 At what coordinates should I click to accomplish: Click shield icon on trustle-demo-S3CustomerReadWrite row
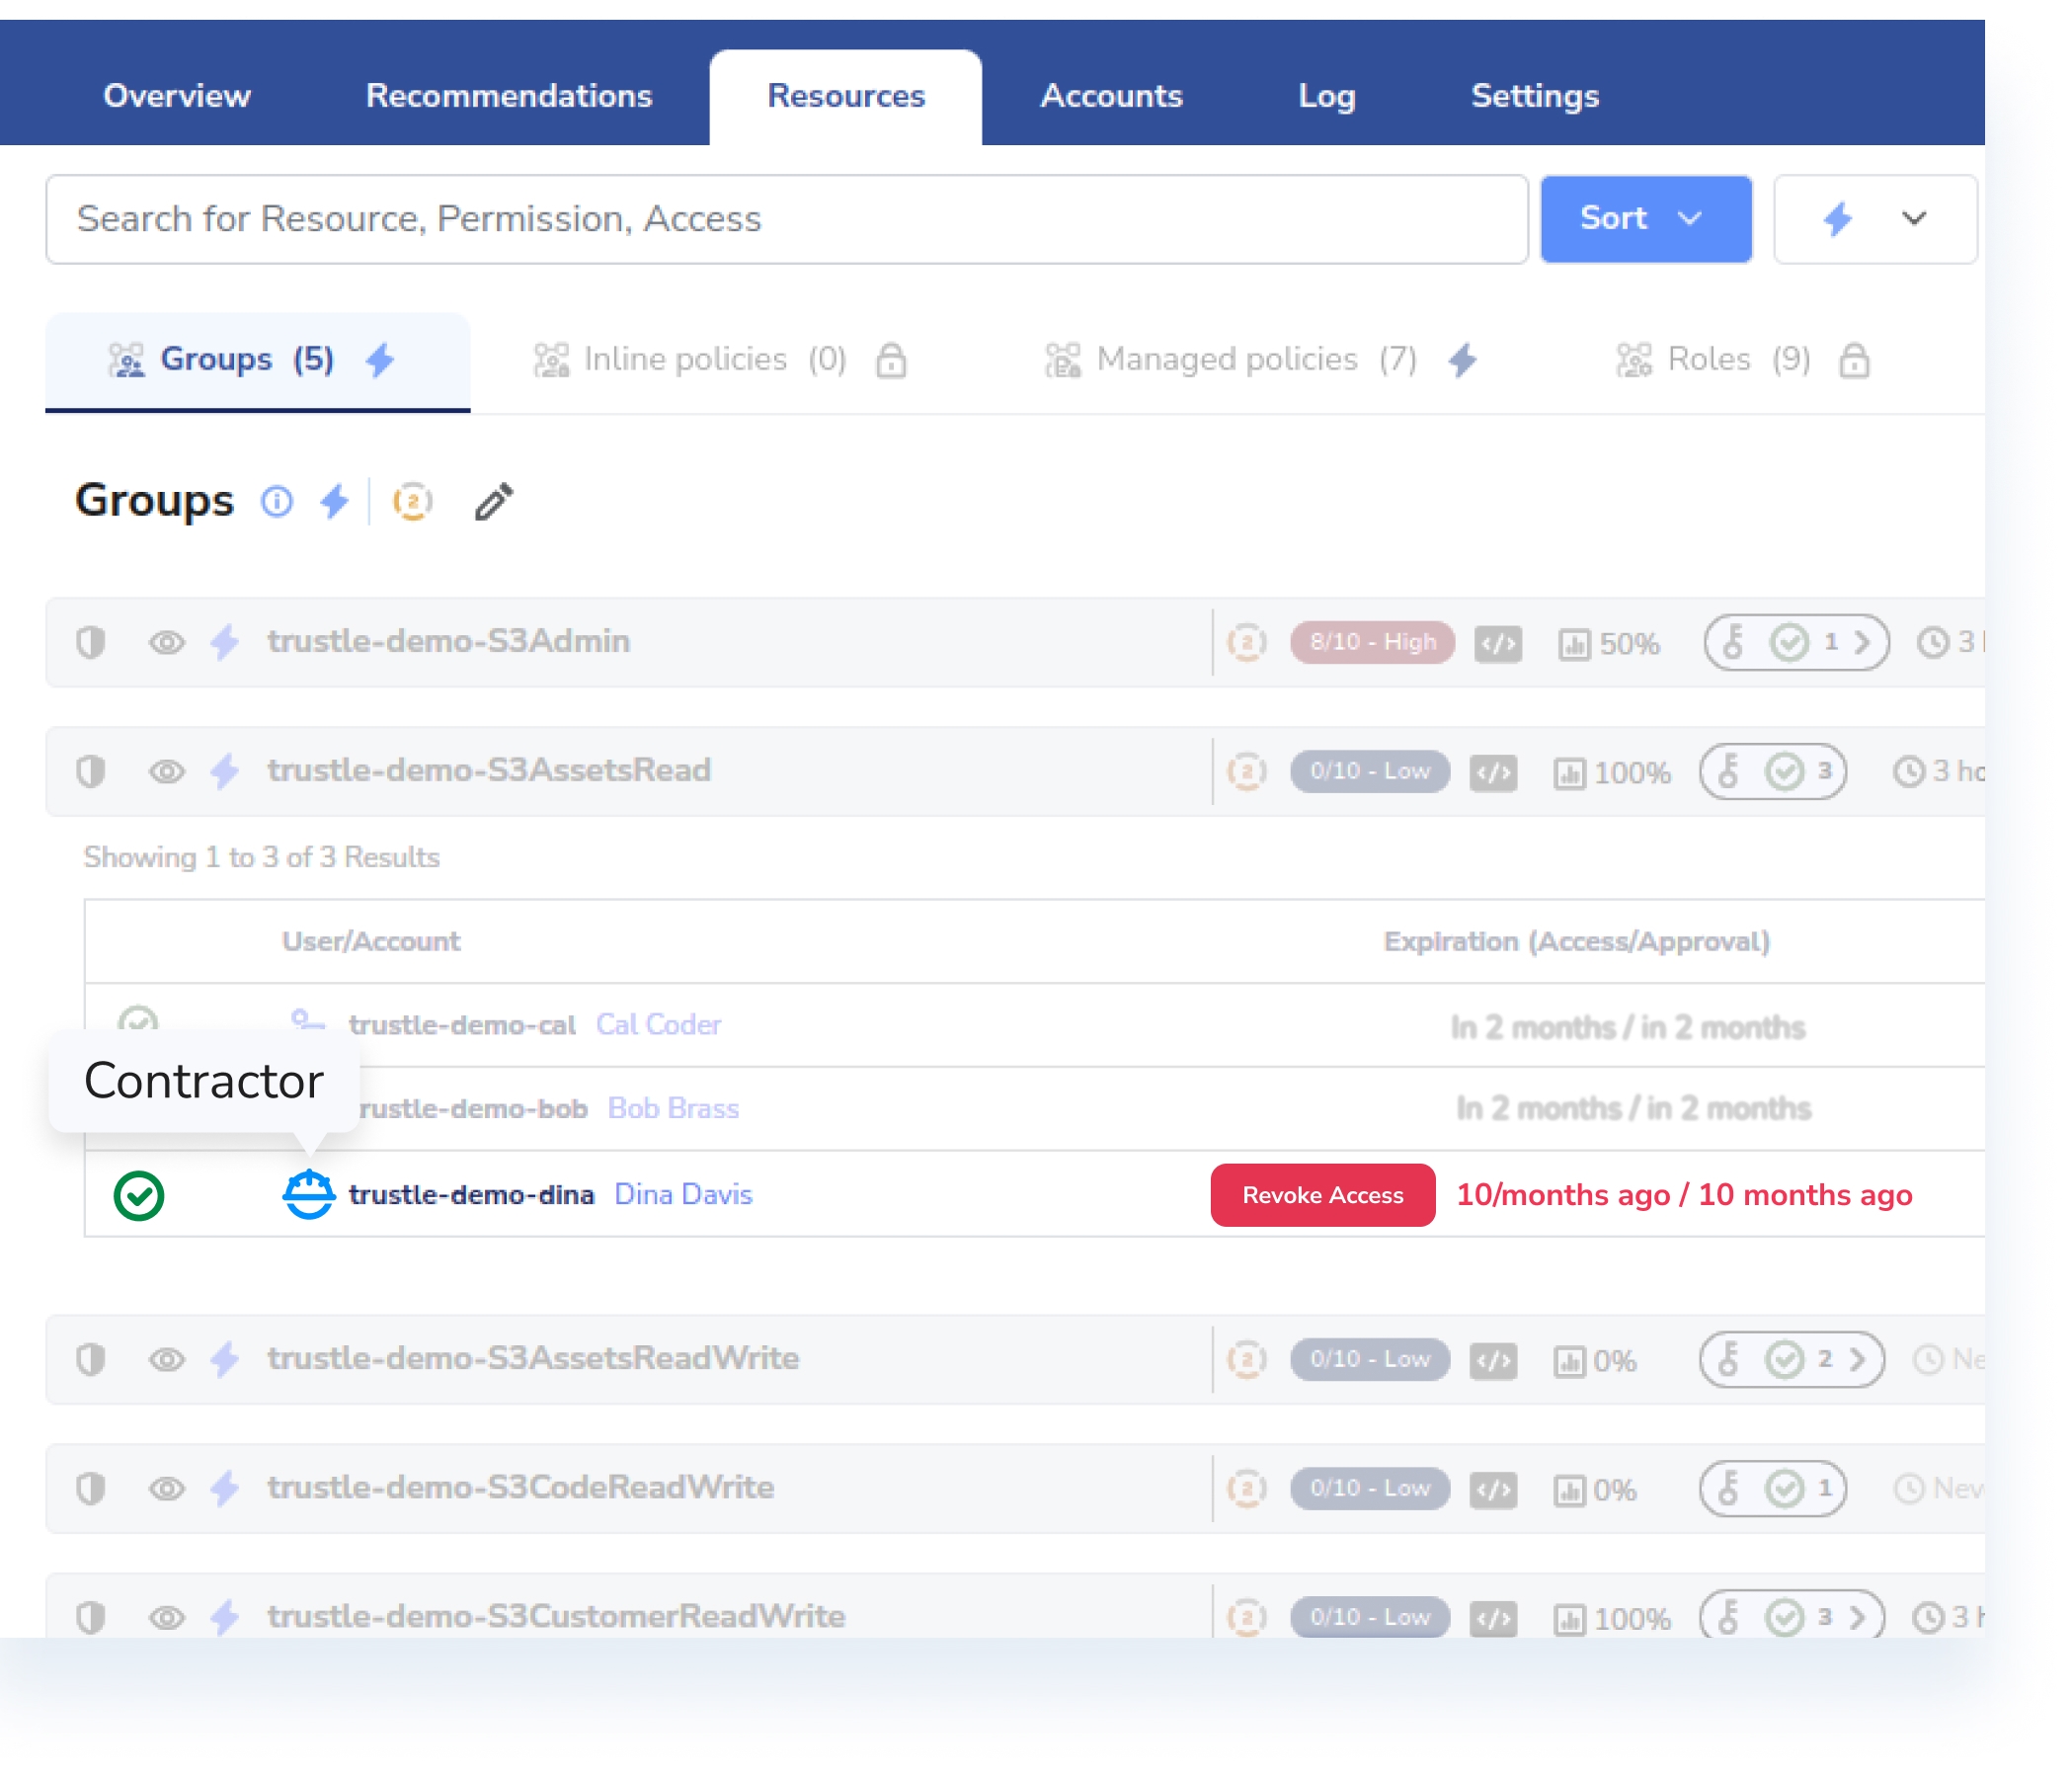(91, 1617)
